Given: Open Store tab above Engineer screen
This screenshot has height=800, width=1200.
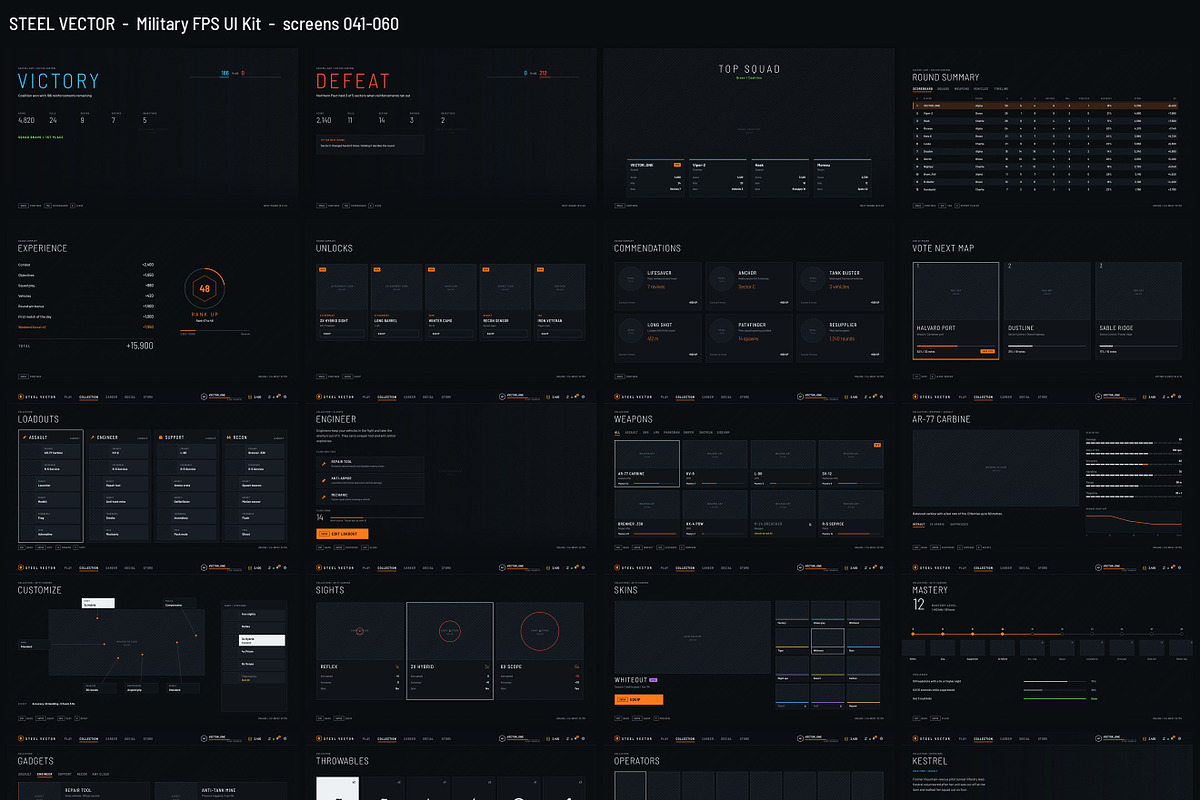Looking at the screenshot, I should 446,397.
